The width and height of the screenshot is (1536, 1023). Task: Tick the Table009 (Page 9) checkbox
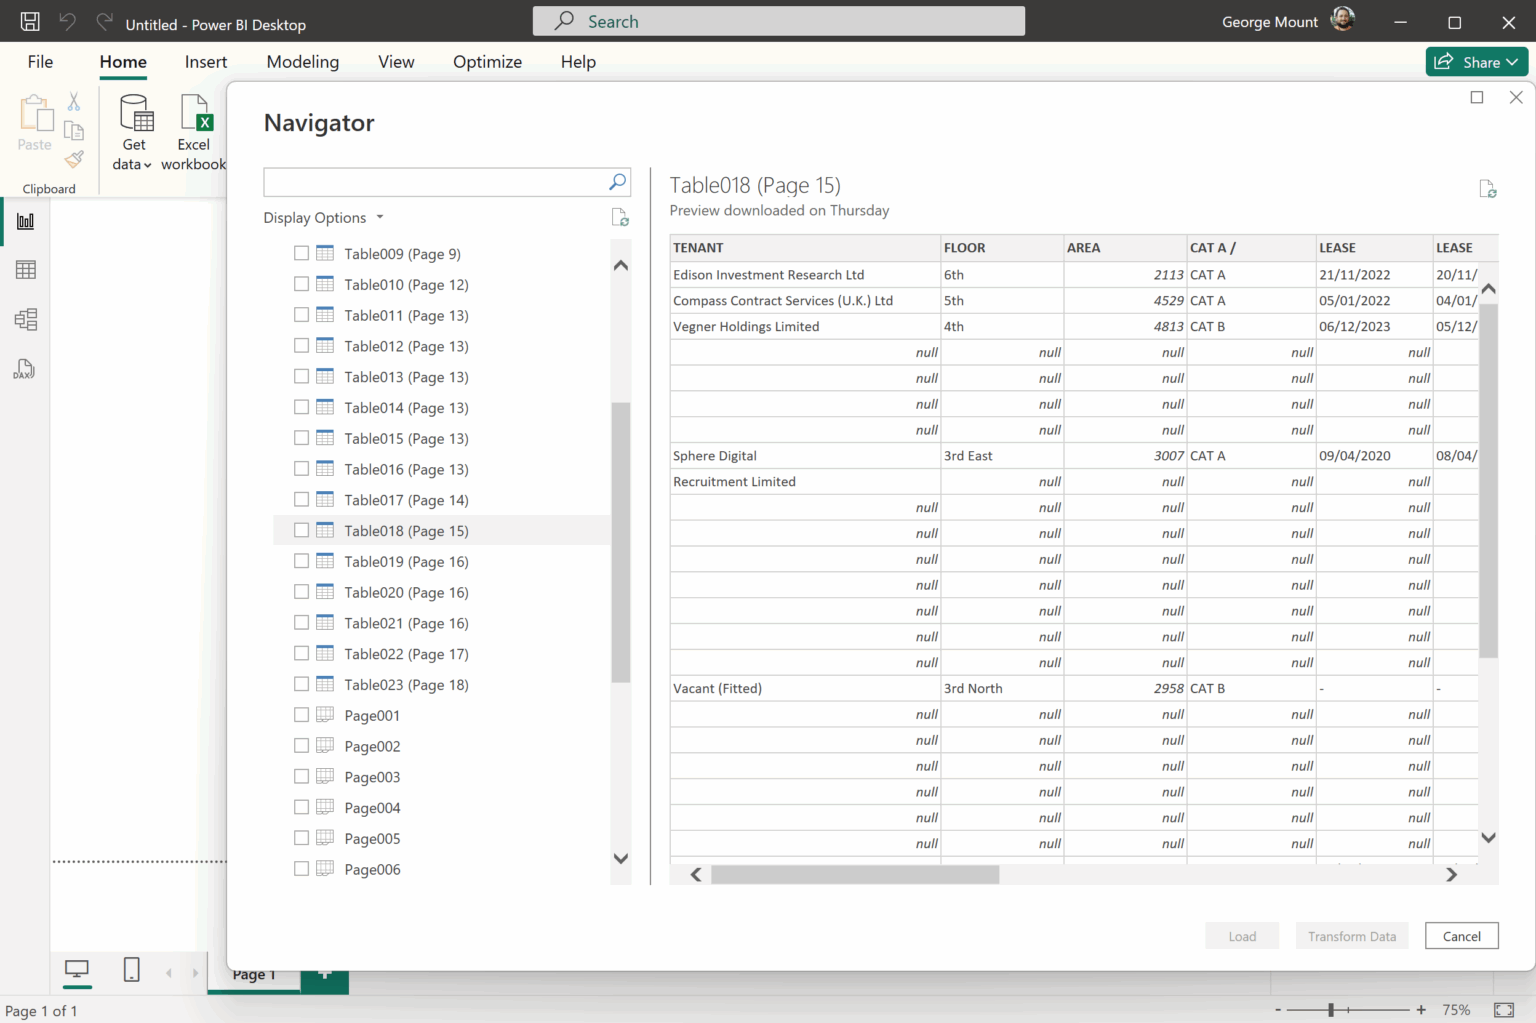click(x=301, y=253)
